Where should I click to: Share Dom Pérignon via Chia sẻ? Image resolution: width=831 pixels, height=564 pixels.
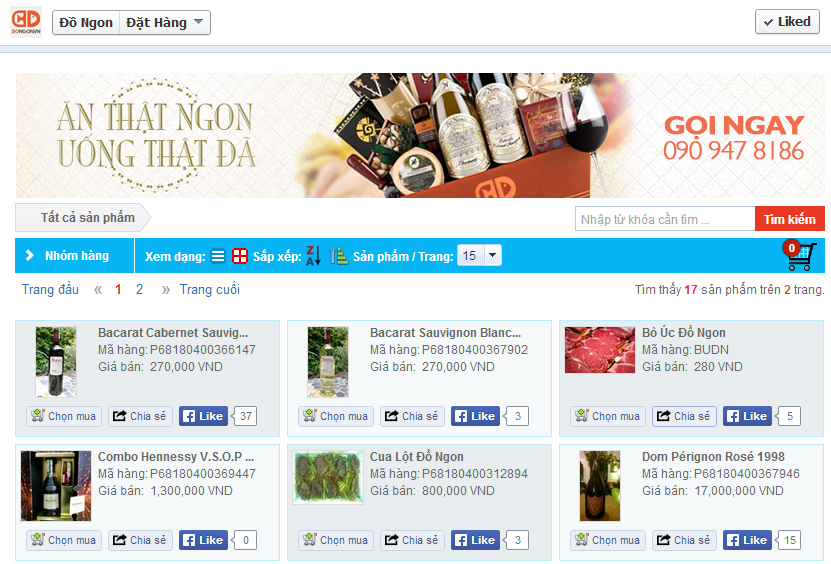[684, 540]
